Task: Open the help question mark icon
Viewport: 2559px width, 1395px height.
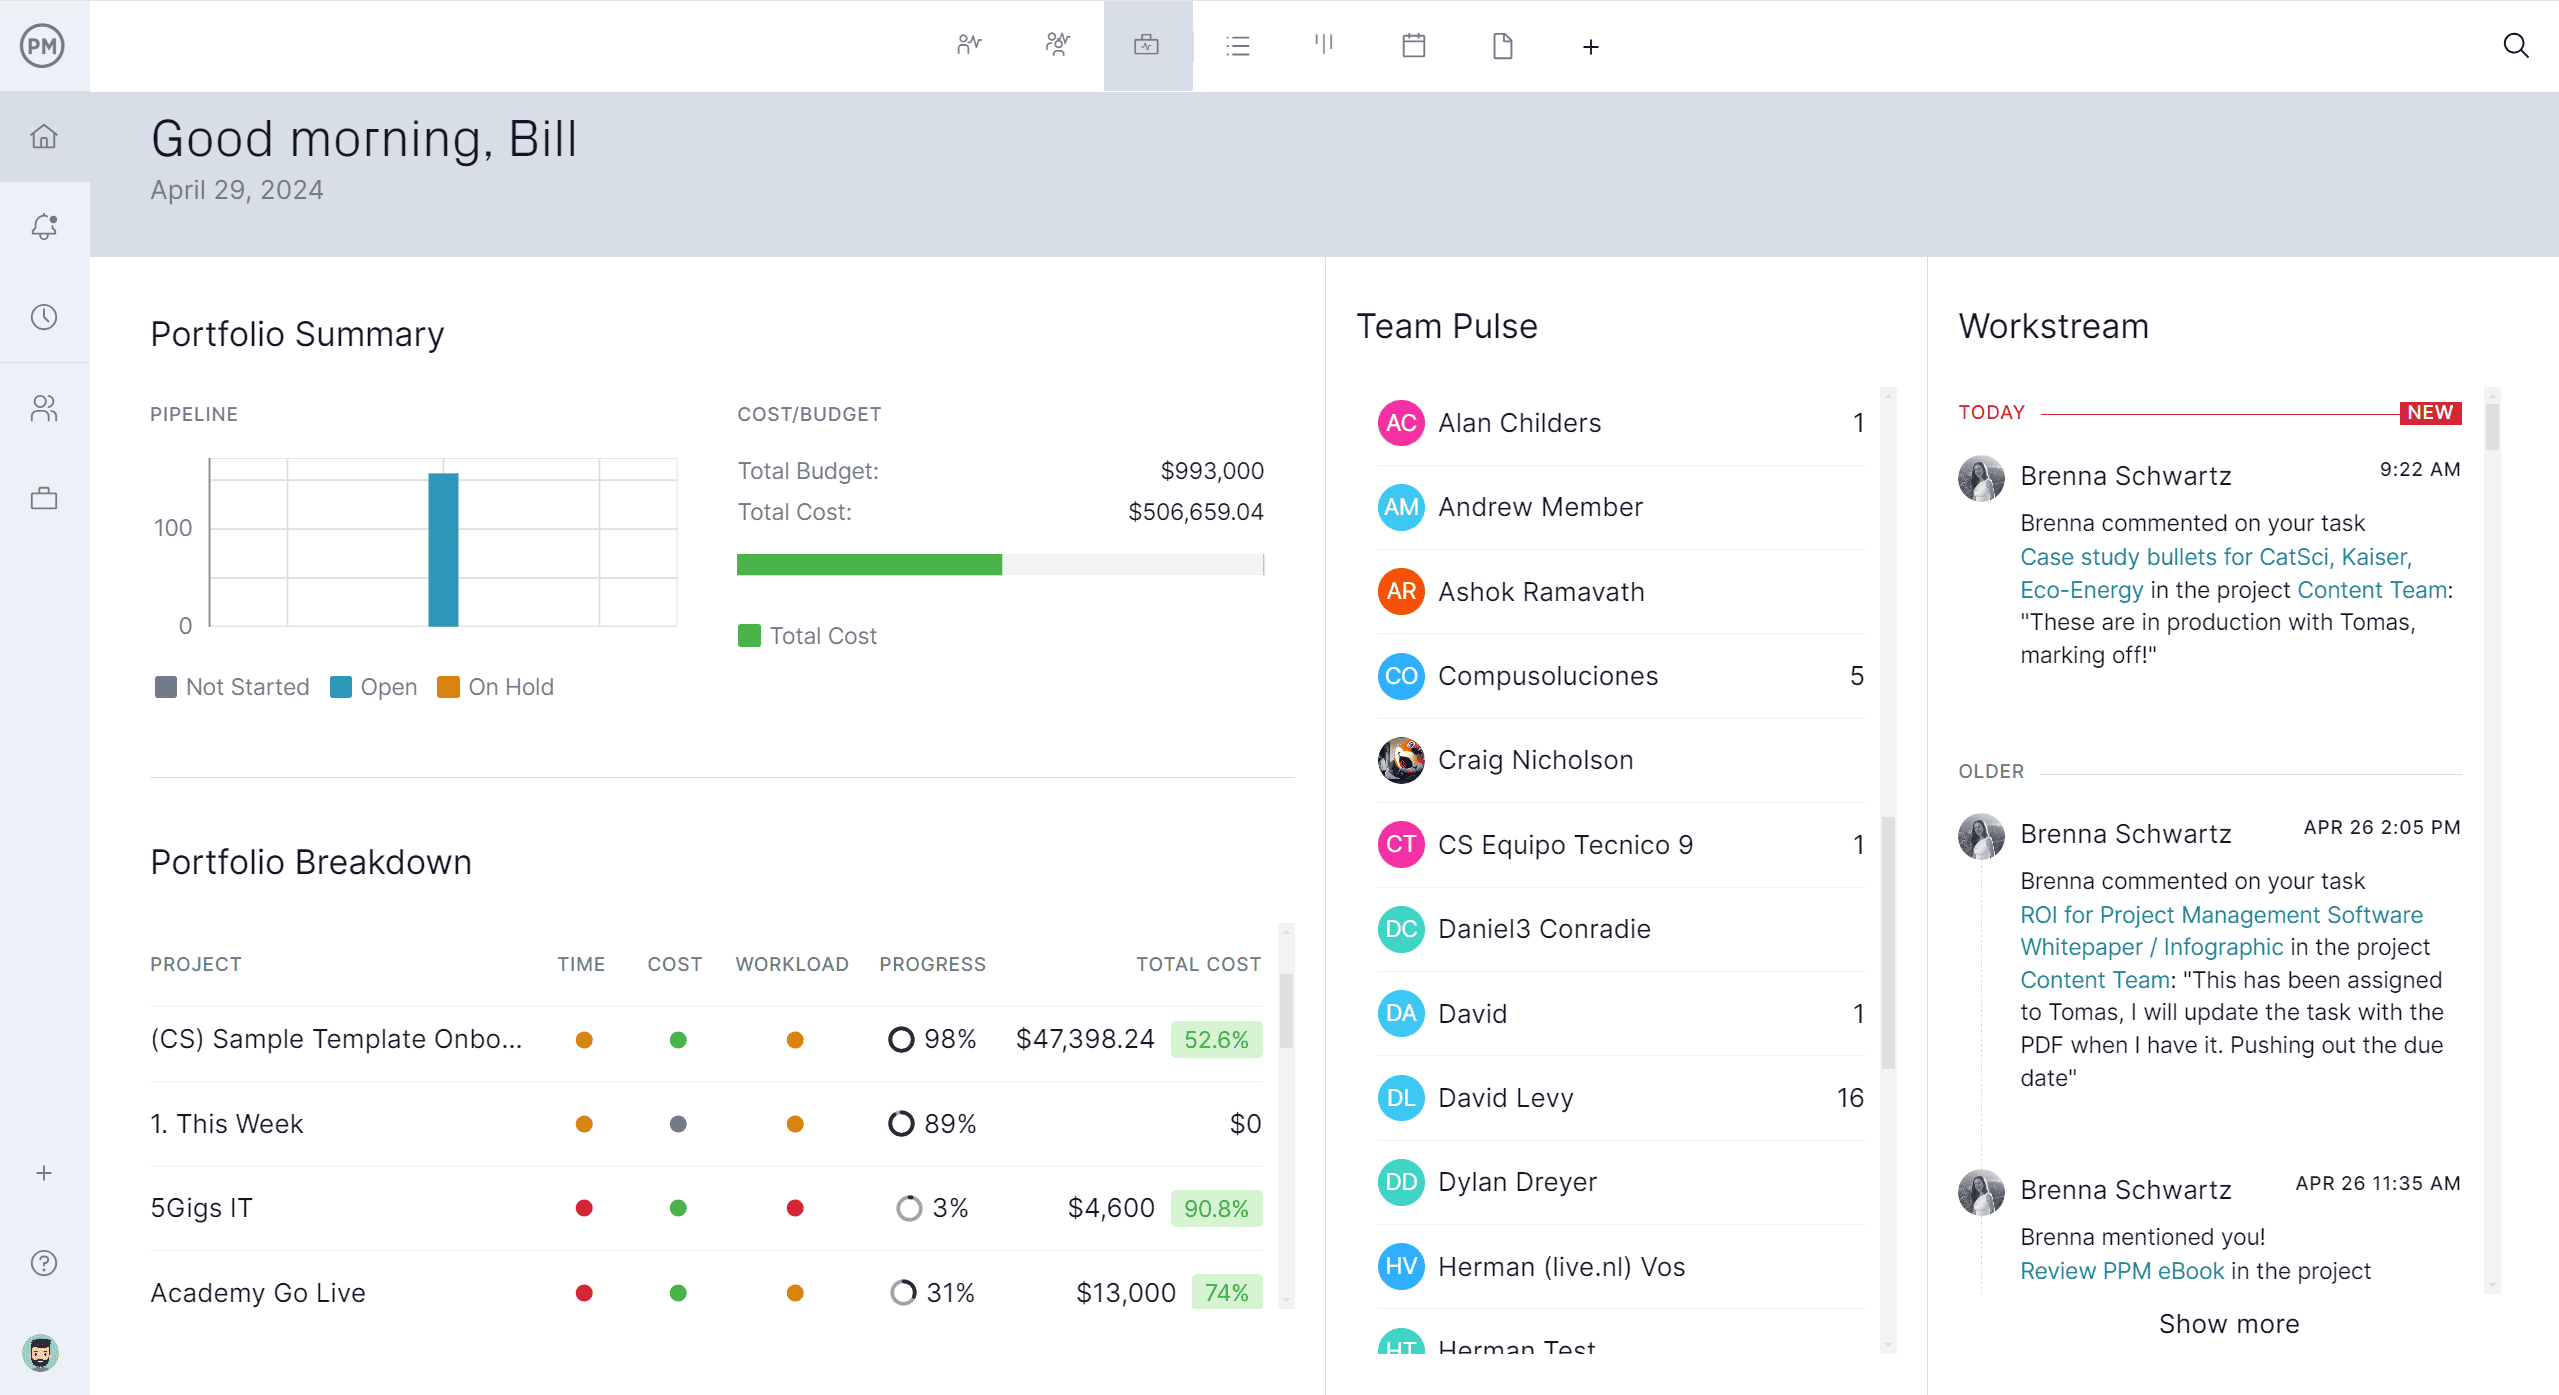Action: point(44,1262)
